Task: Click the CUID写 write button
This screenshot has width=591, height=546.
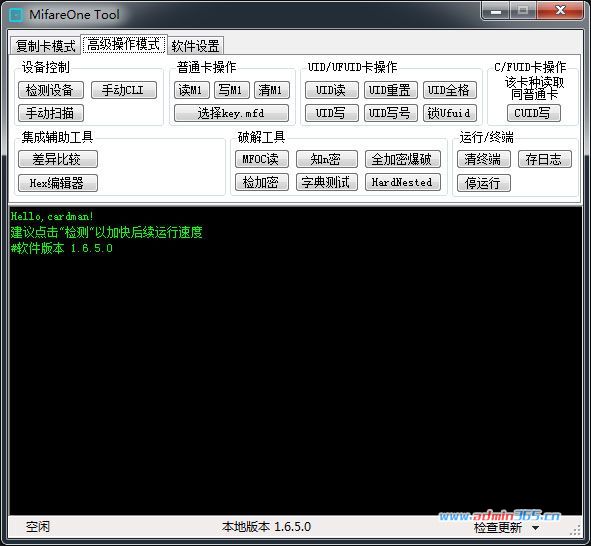Action: [x=533, y=113]
